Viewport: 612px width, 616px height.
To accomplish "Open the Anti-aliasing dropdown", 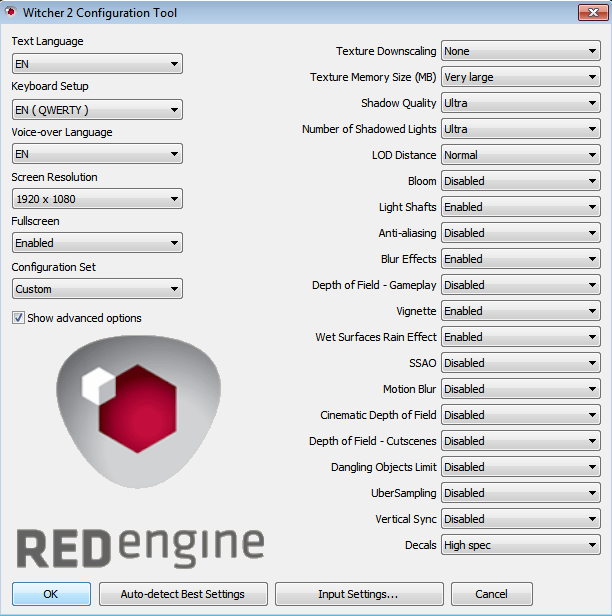I will (521, 233).
